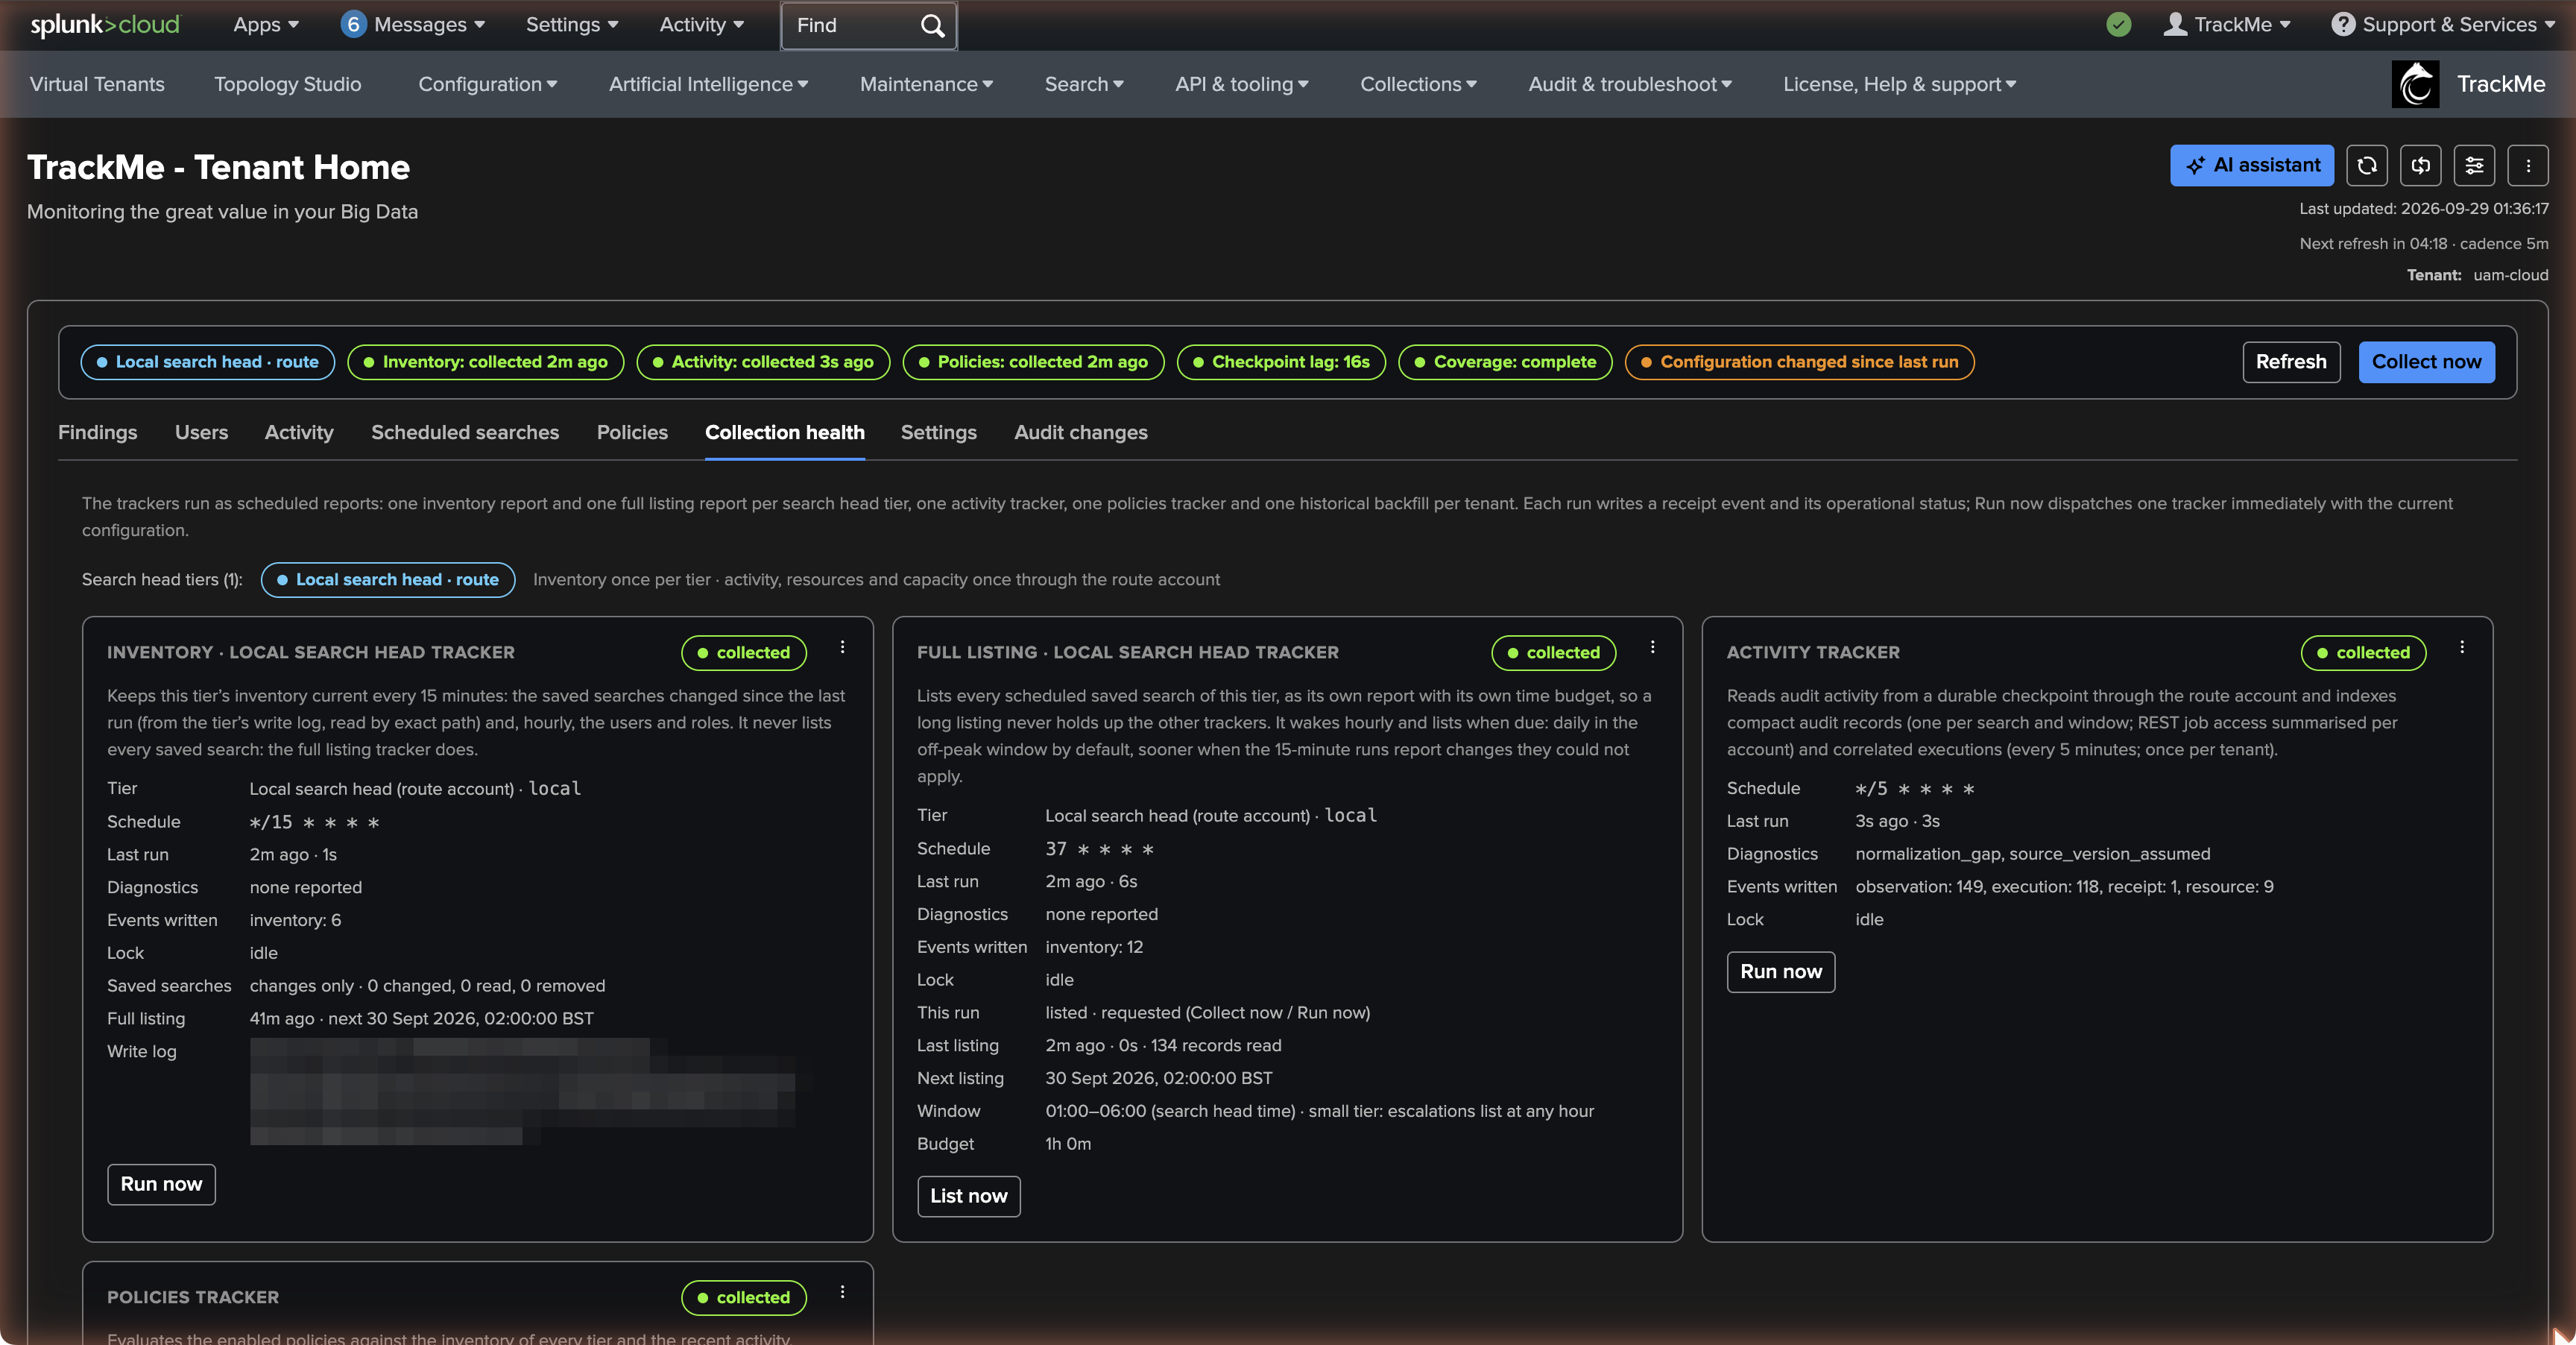Open the page-level three-dot menu beside sliders icon
This screenshot has width=2576, height=1345.
pos(2528,165)
